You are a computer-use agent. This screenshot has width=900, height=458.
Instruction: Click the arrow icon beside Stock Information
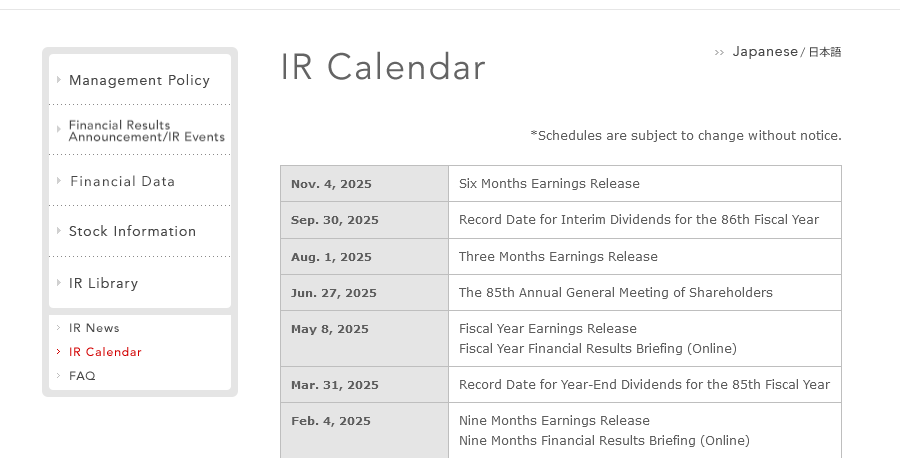pyautogui.click(x=59, y=231)
